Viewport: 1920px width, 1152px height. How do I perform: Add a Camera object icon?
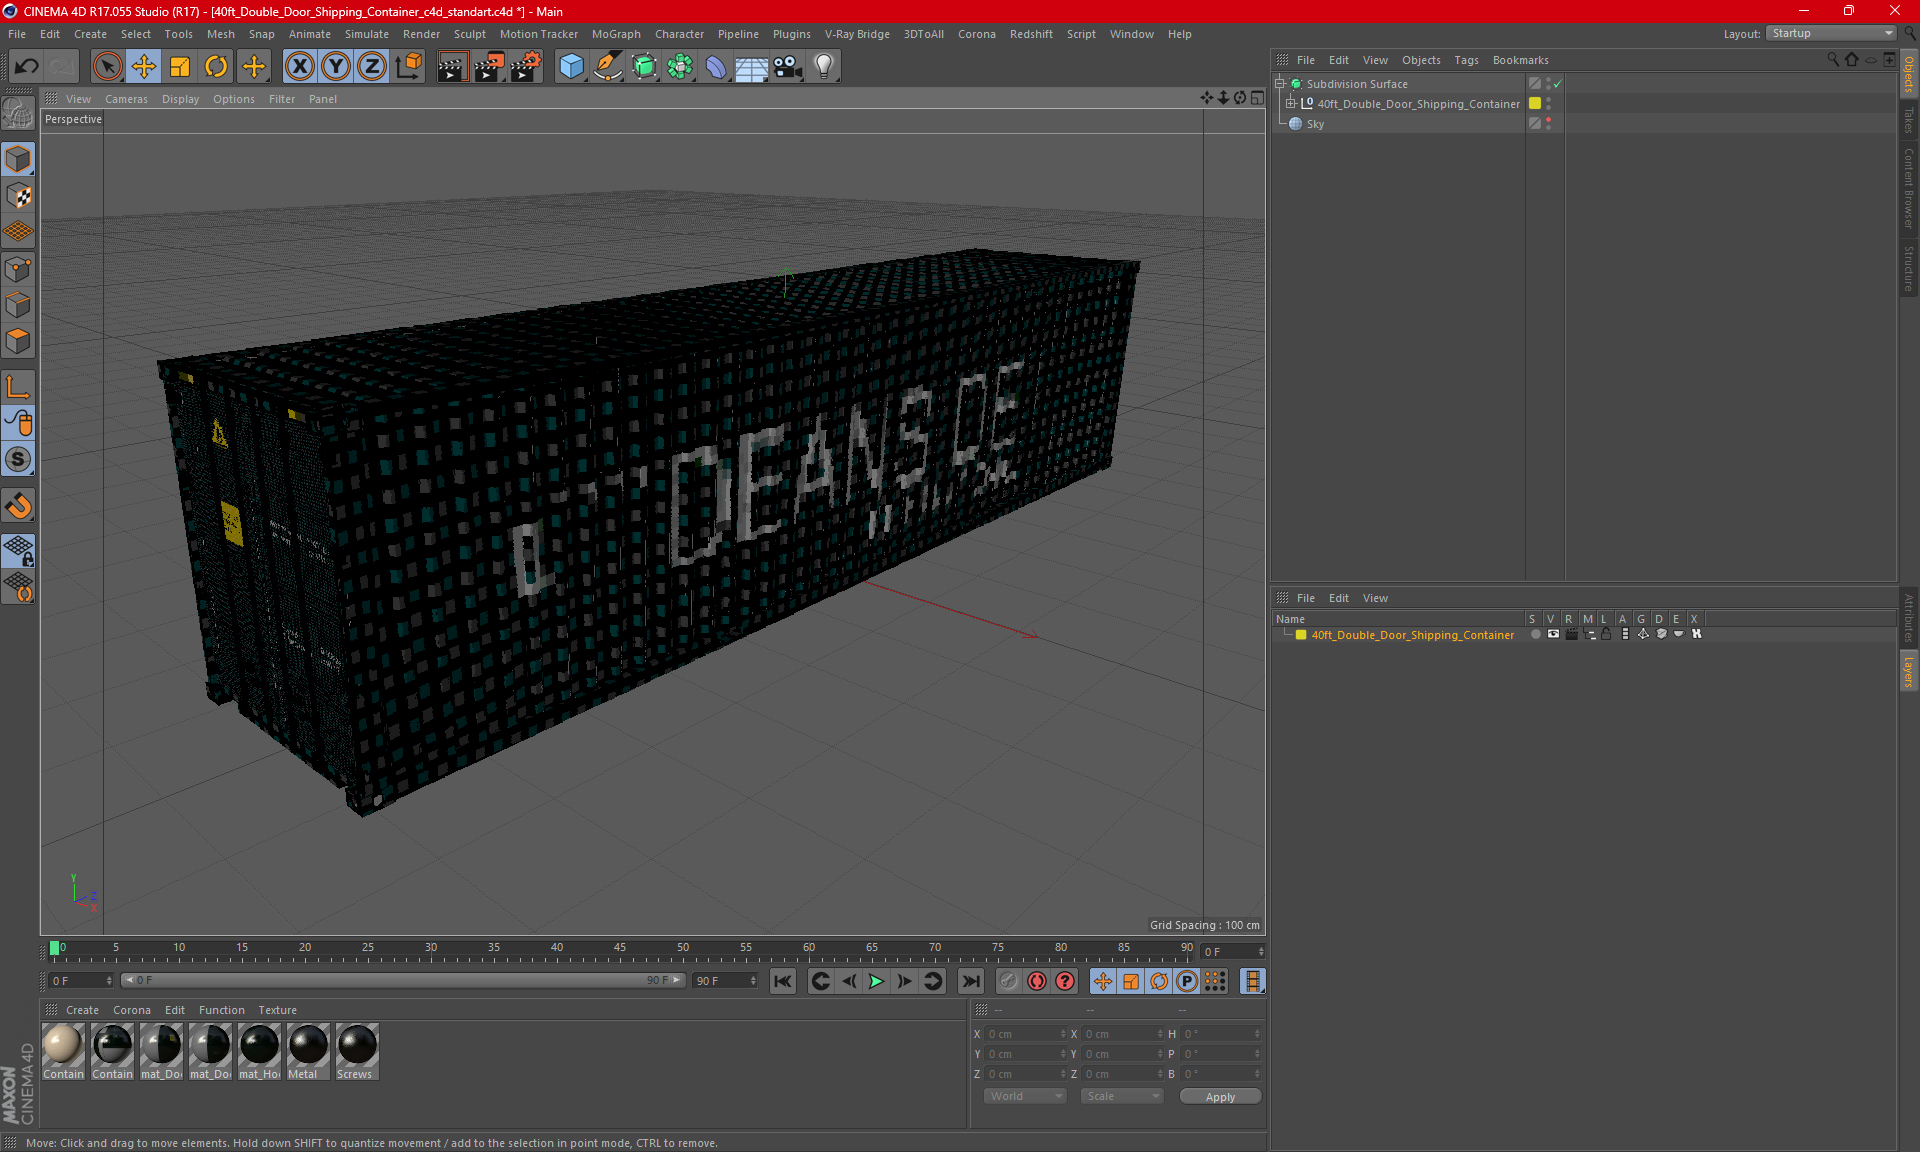tap(787, 66)
